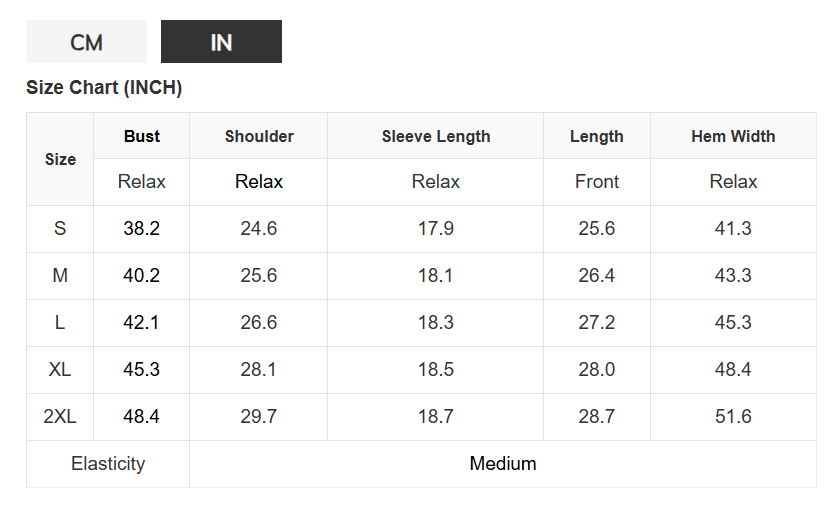
Task: Switch size chart to CM units
Action: click(x=86, y=42)
